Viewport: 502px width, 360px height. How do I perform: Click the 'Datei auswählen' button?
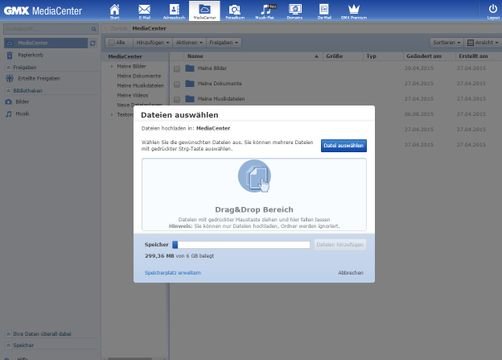[x=344, y=146]
